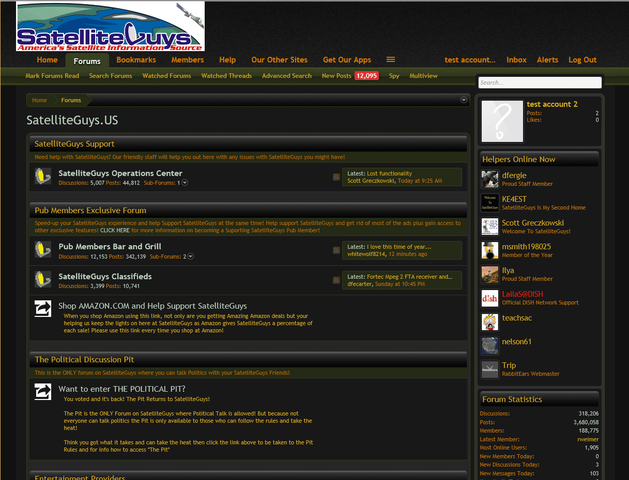Screen dimensions: 629x480
Task: Open Get Our Apps menu
Action: [x=347, y=60]
